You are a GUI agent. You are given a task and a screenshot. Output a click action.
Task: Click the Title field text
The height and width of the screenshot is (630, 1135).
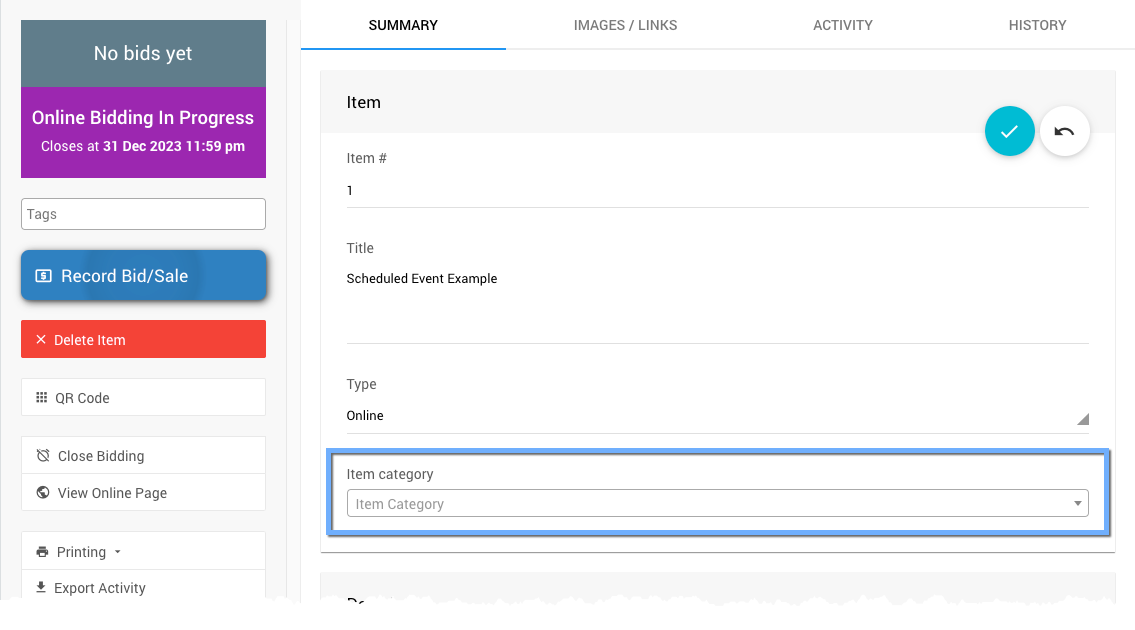coord(422,279)
